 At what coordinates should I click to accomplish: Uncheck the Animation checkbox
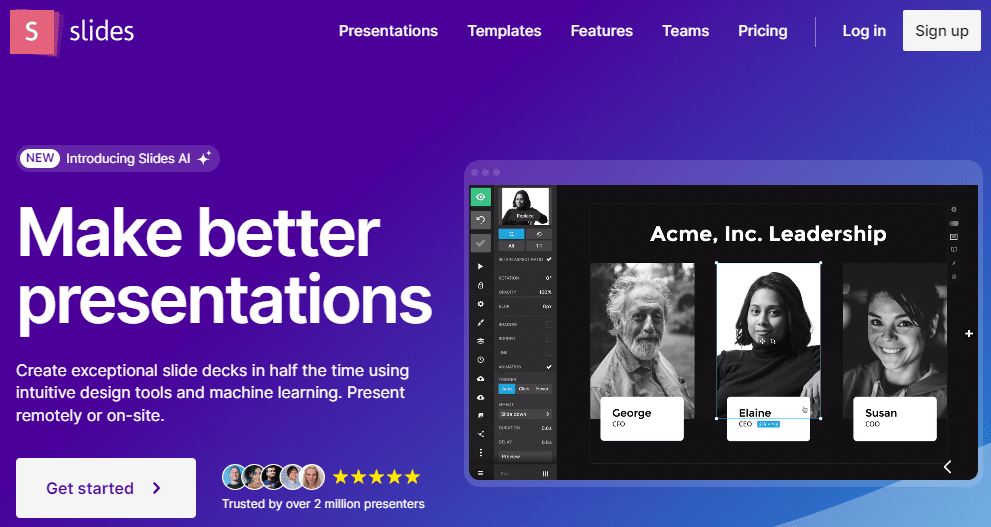pyautogui.click(x=549, y=367)
